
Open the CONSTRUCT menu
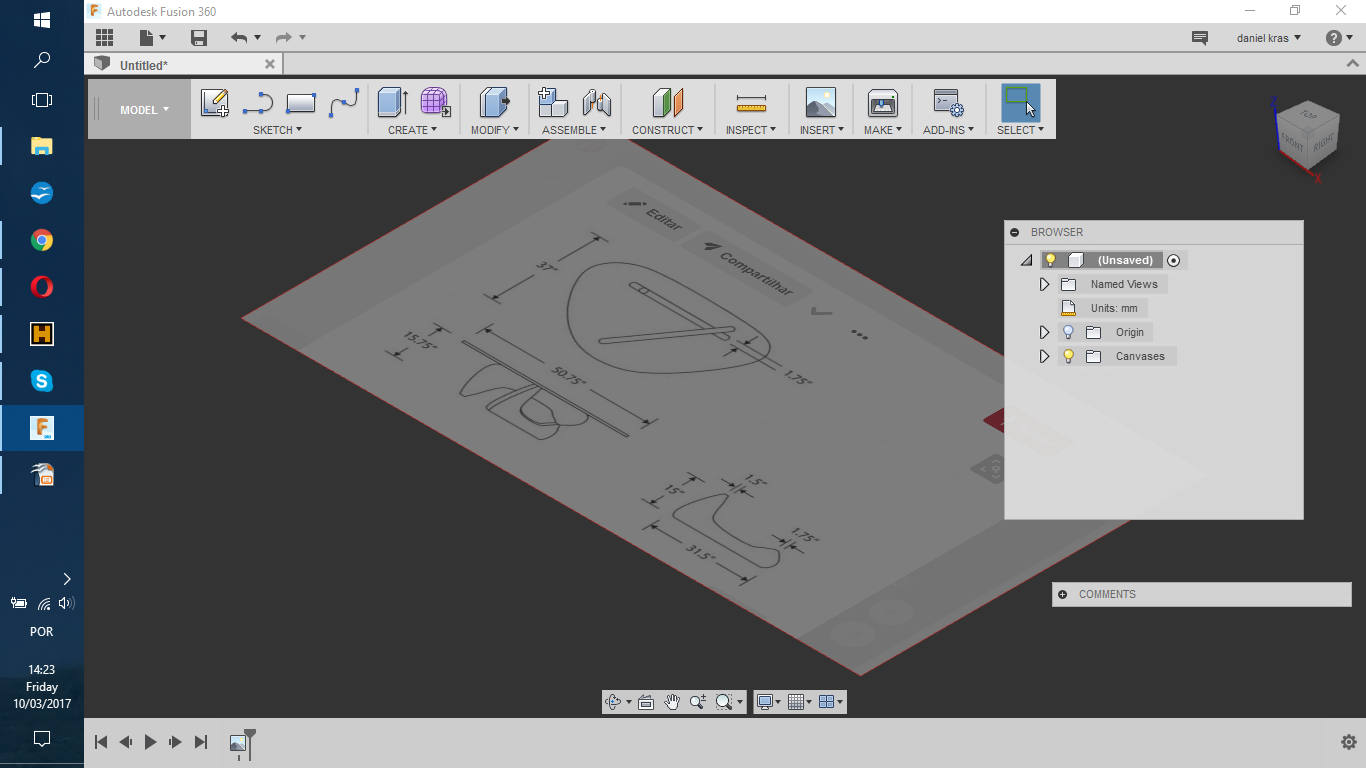pos(667,130)
